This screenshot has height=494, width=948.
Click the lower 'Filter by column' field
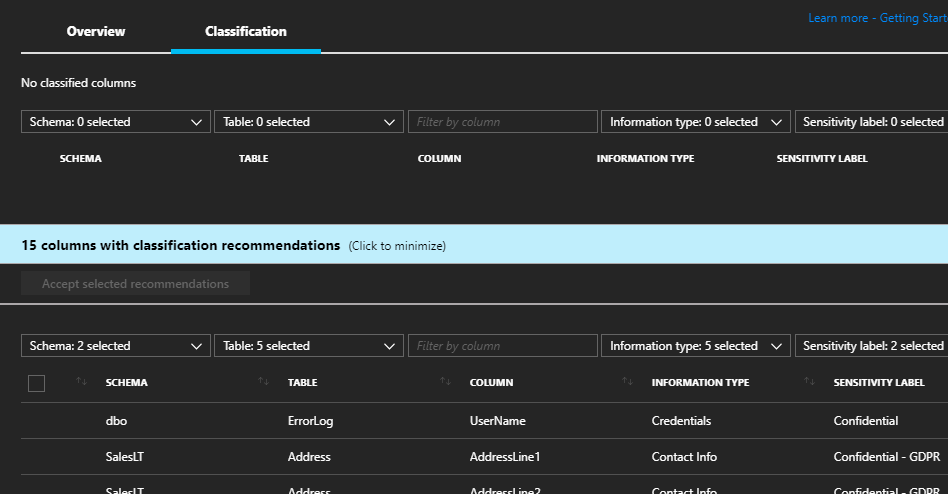[502, 346]
